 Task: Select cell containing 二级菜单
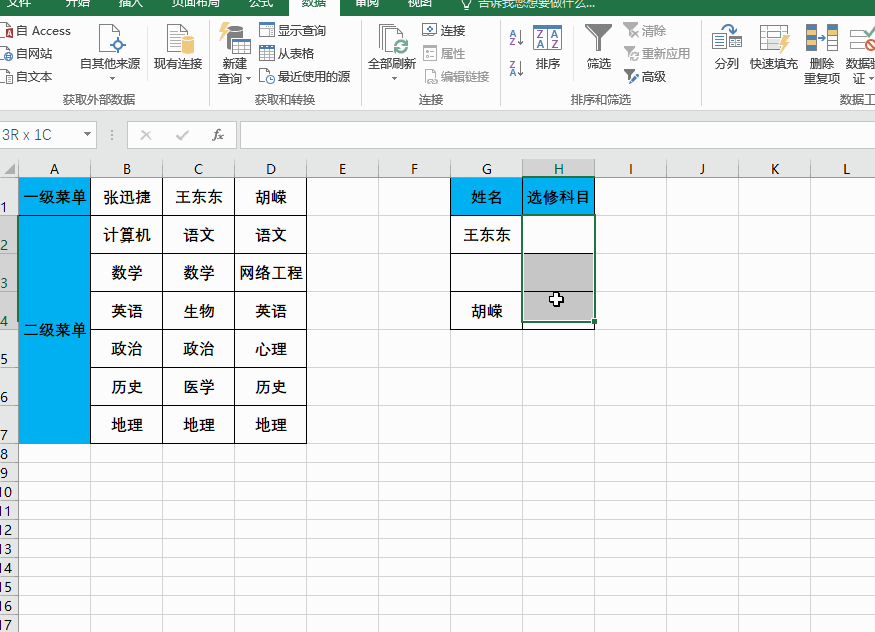[x=54, y=330]
